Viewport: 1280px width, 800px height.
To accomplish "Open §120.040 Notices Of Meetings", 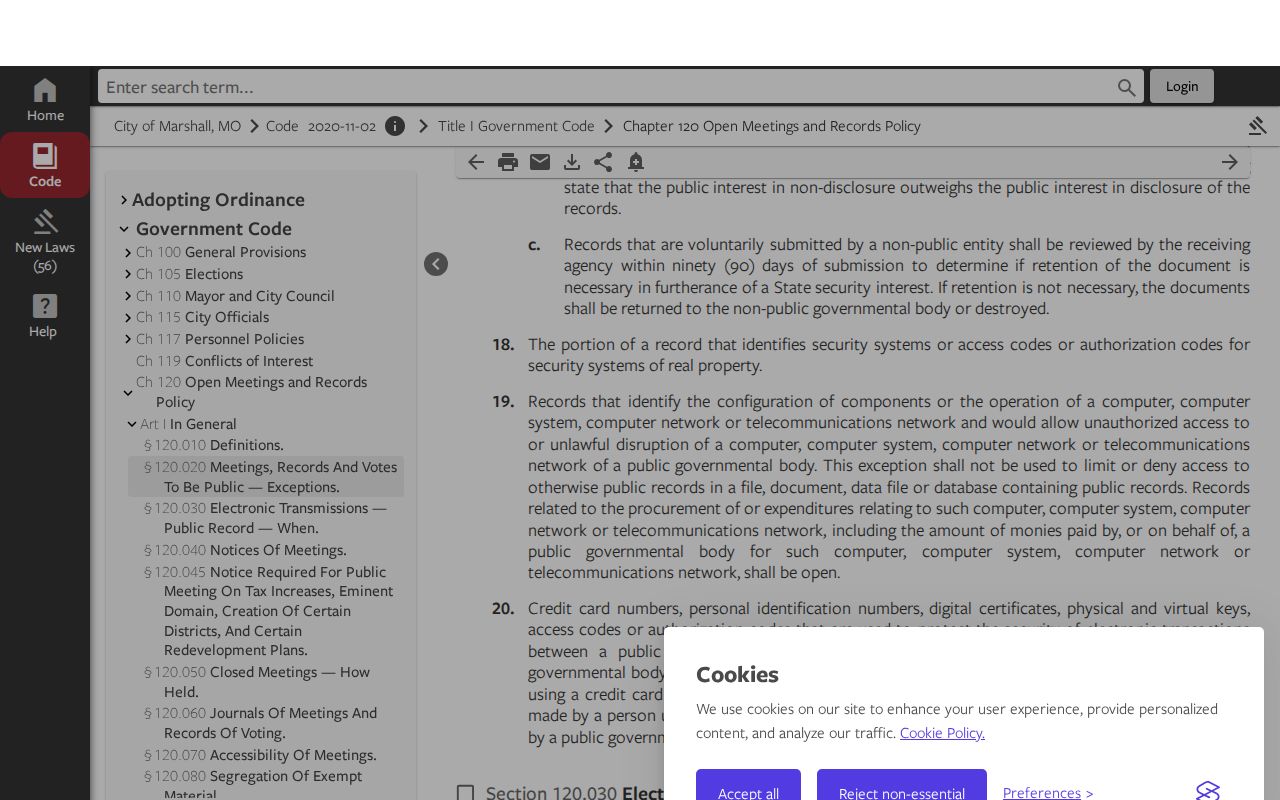I will point(245,550).
